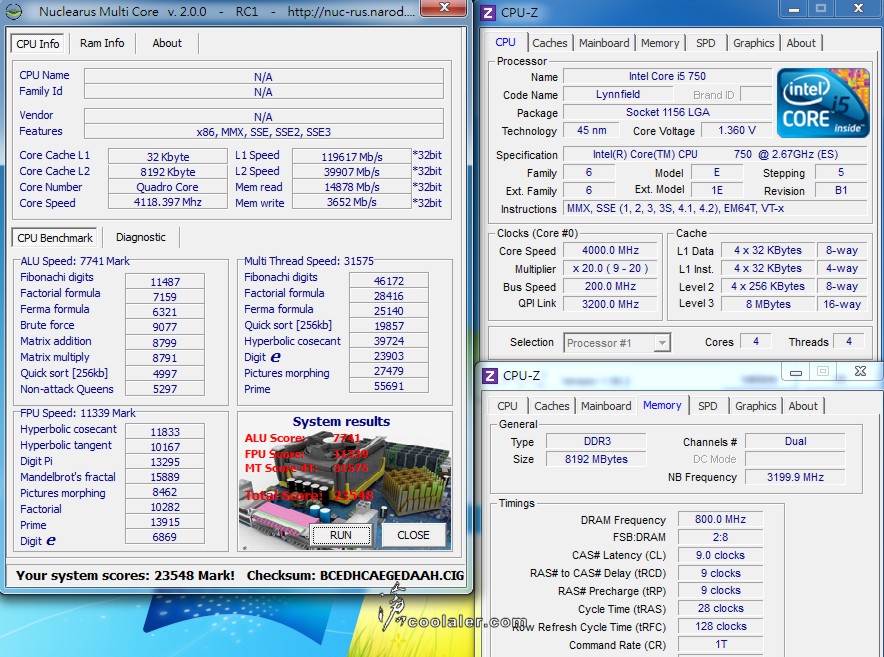Switch to the Ram Info tab in Nuclearus

point(102,43)
